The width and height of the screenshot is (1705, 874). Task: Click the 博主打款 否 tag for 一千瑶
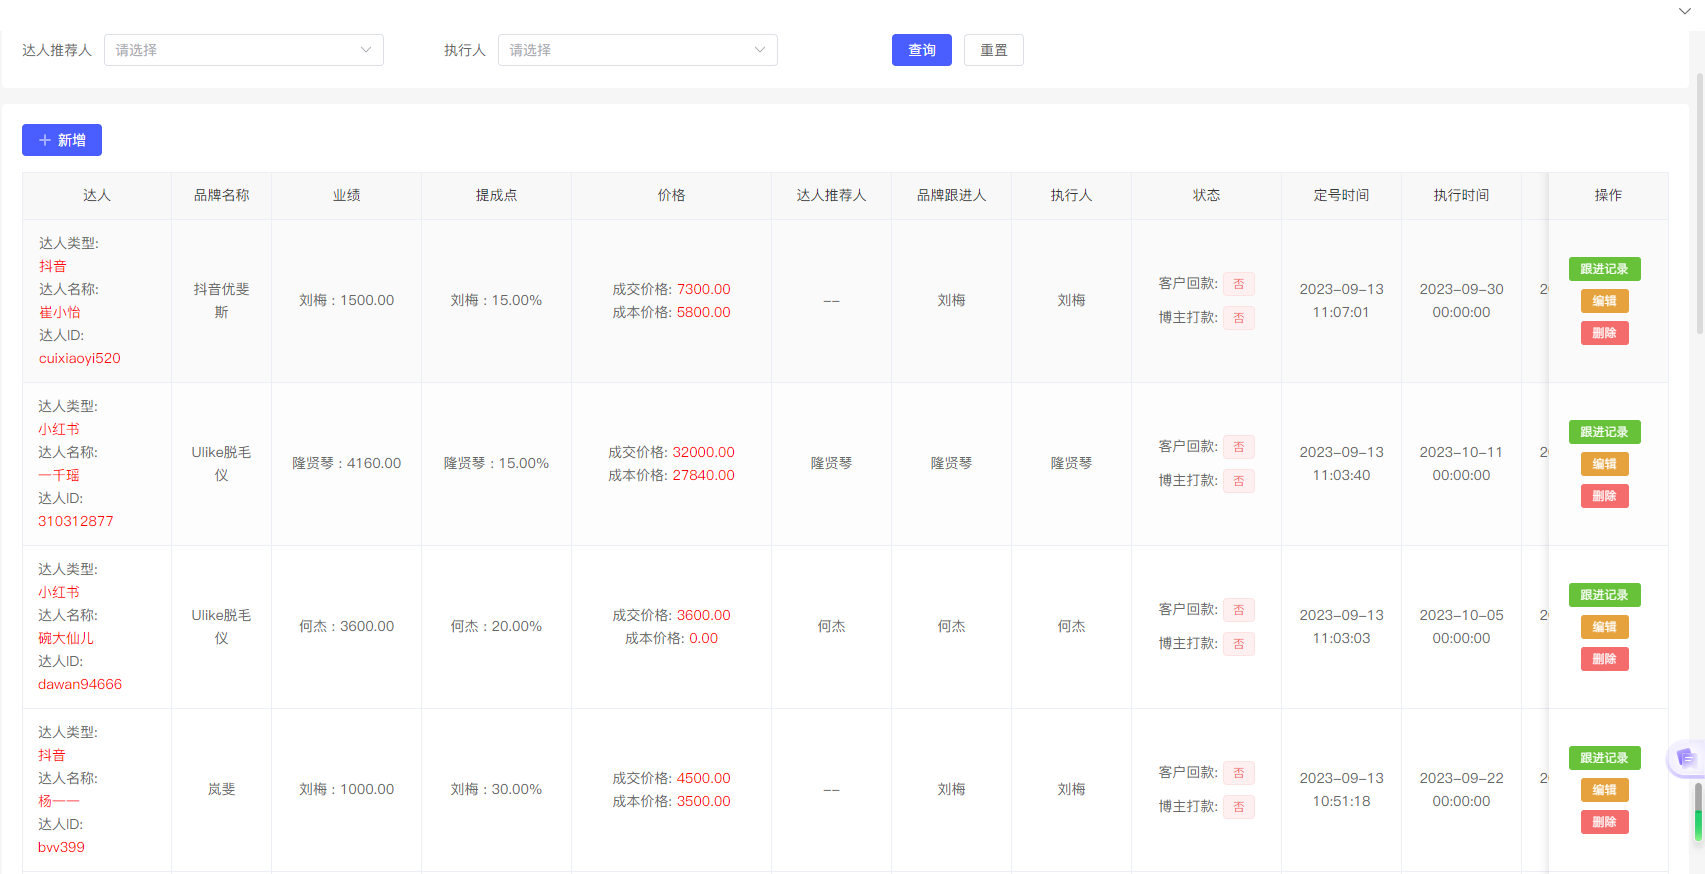1238,481
